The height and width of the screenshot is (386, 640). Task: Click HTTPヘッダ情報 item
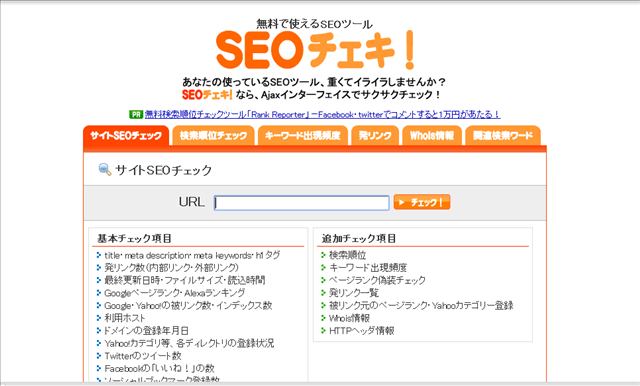click(x=362, y=331)
